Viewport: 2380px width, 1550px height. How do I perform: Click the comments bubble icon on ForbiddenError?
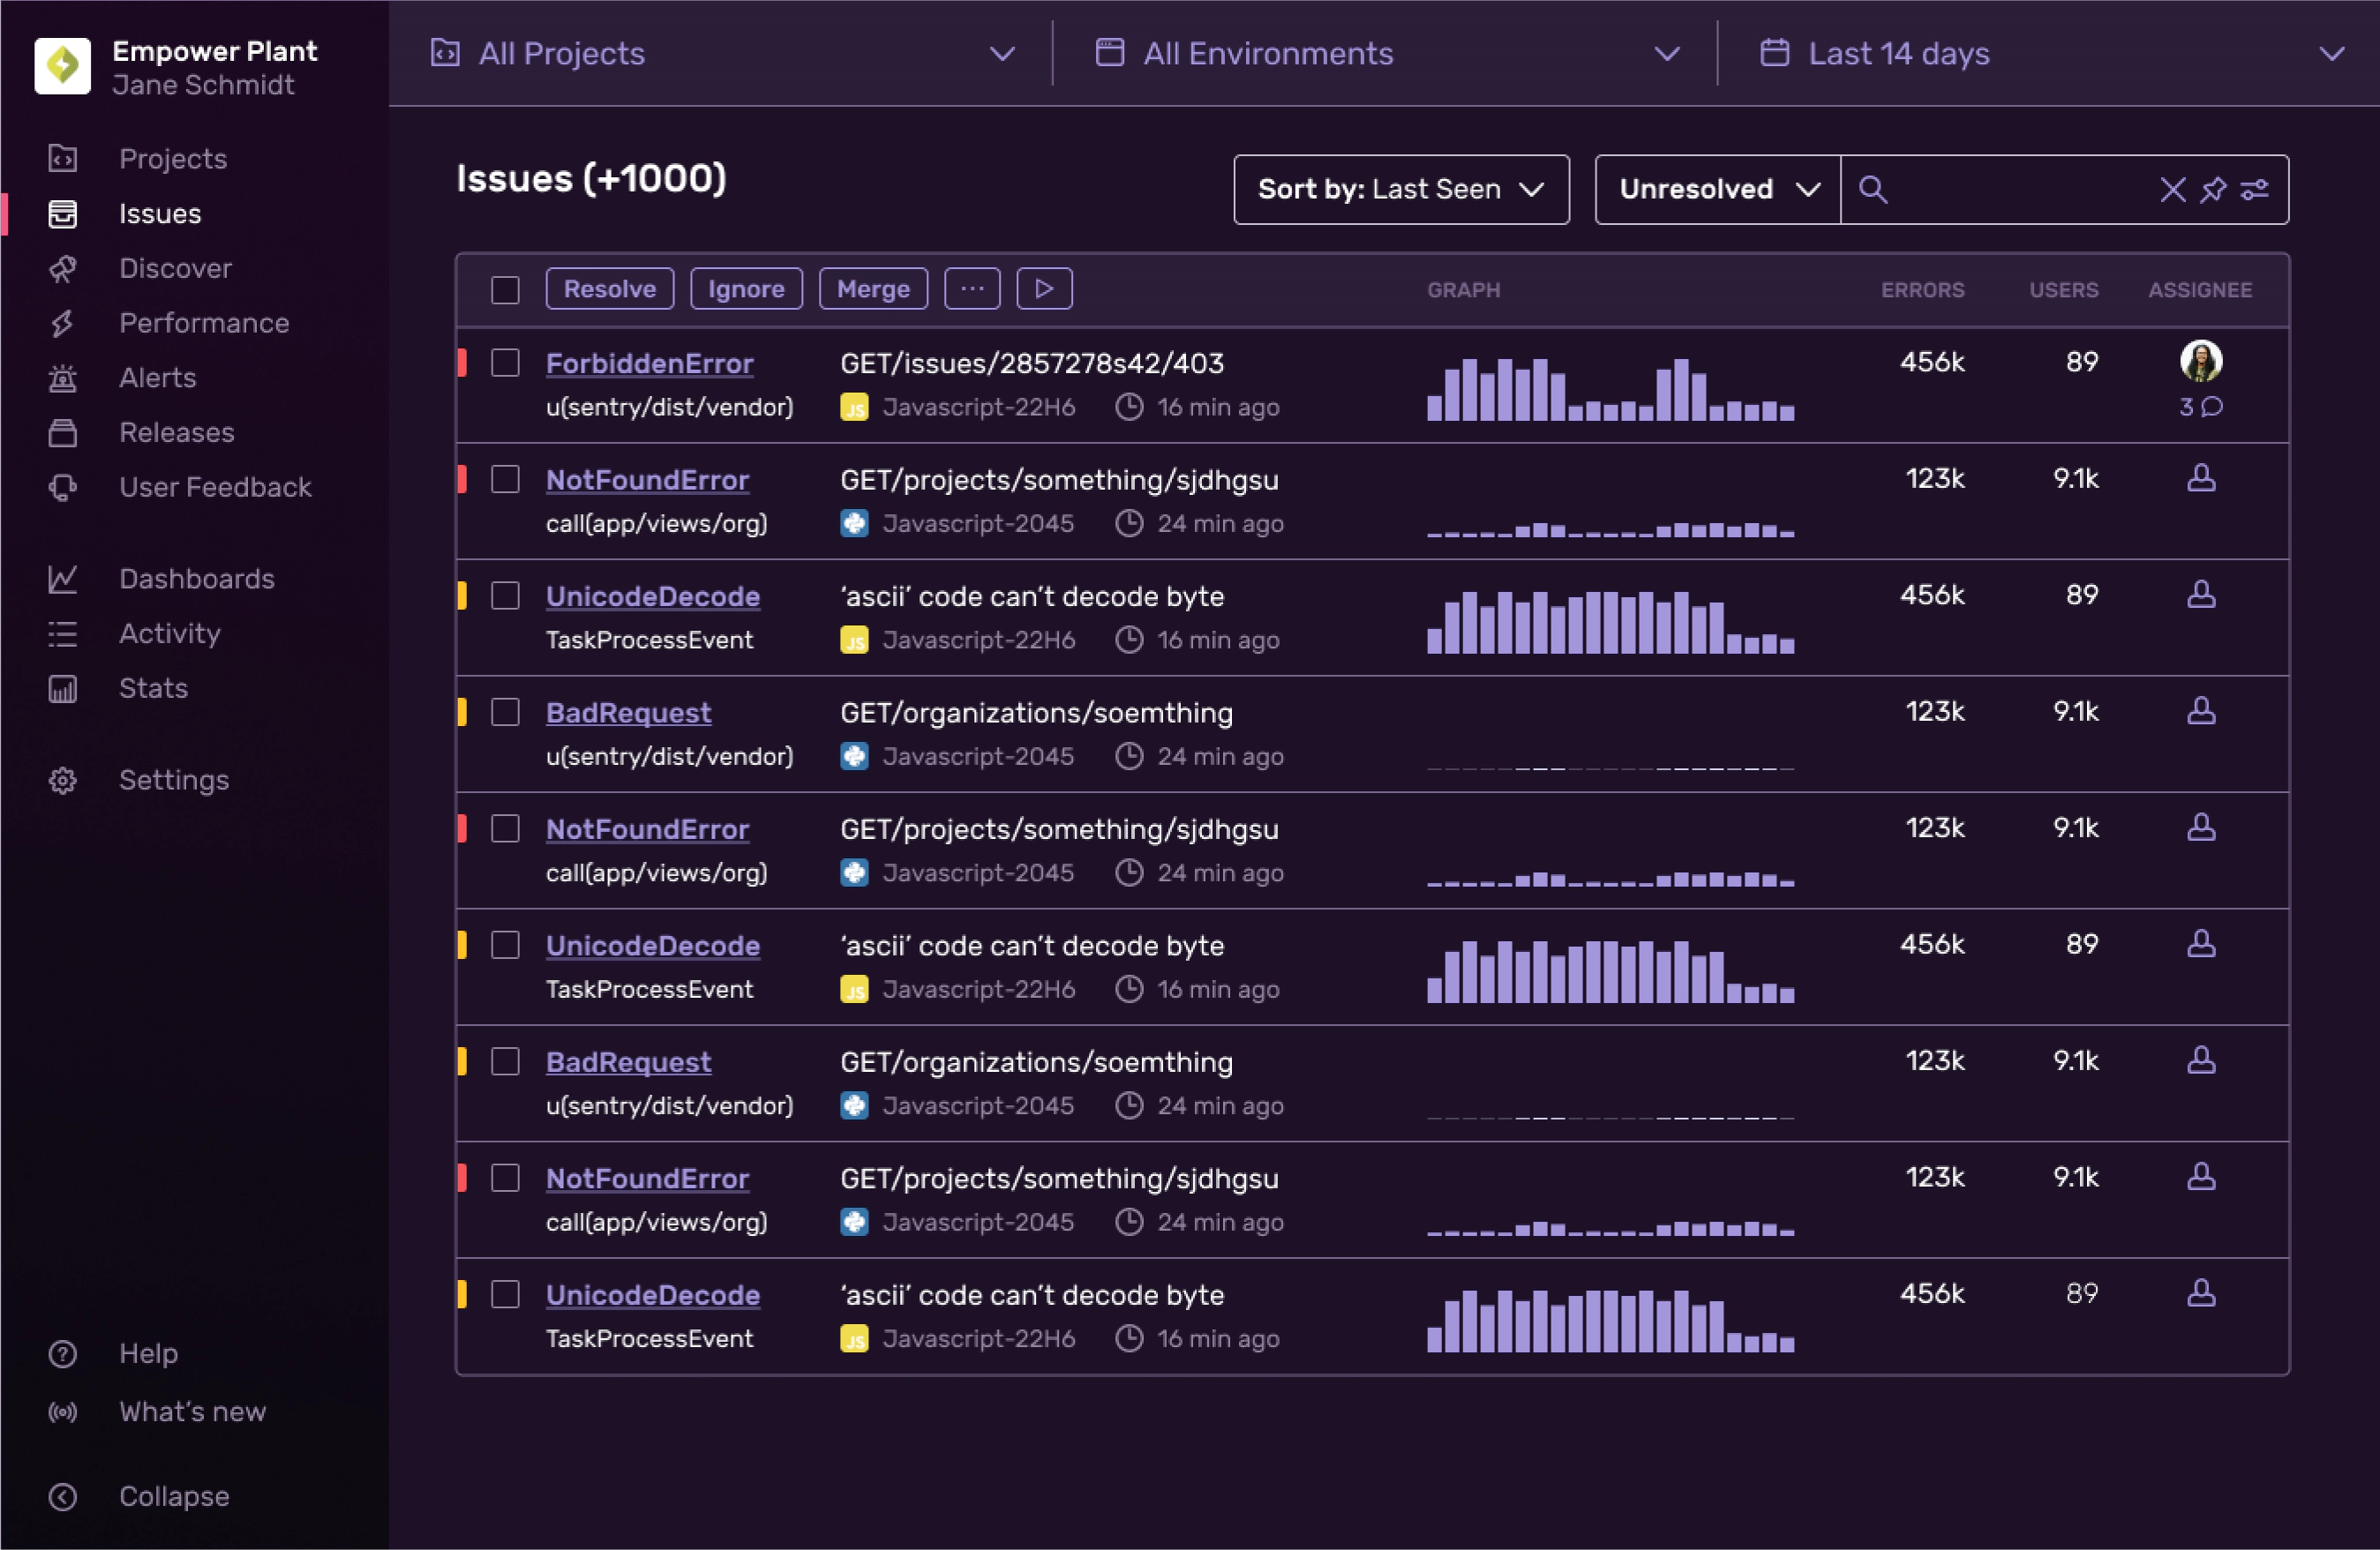point(2212,407)
